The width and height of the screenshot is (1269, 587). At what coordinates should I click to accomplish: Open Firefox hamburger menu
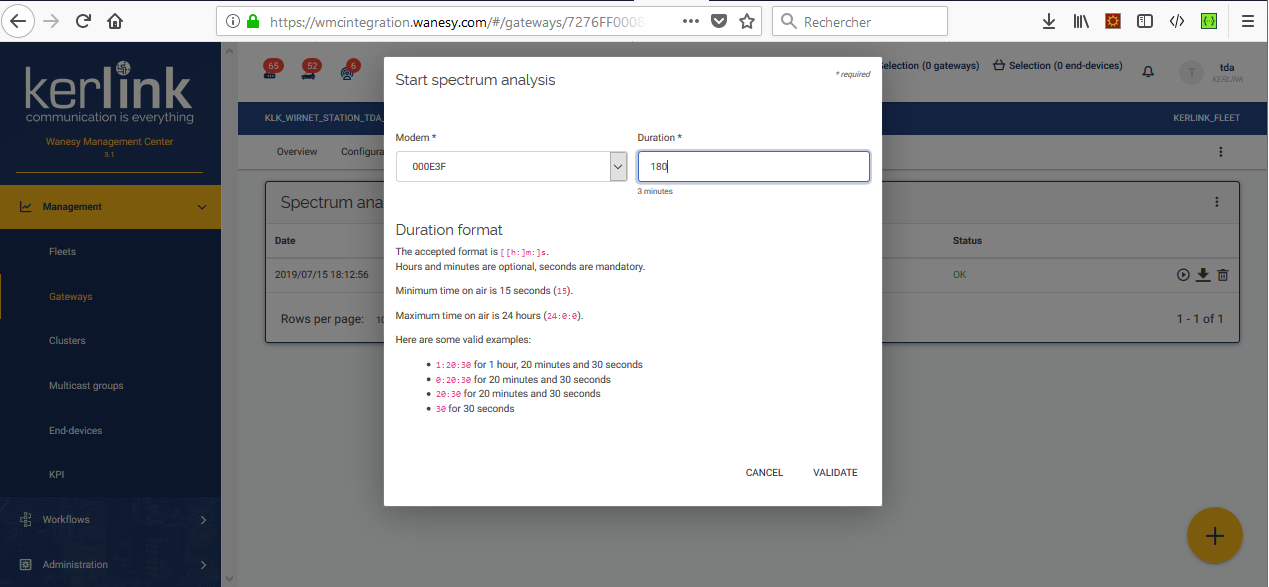(x=1247, y=21)
